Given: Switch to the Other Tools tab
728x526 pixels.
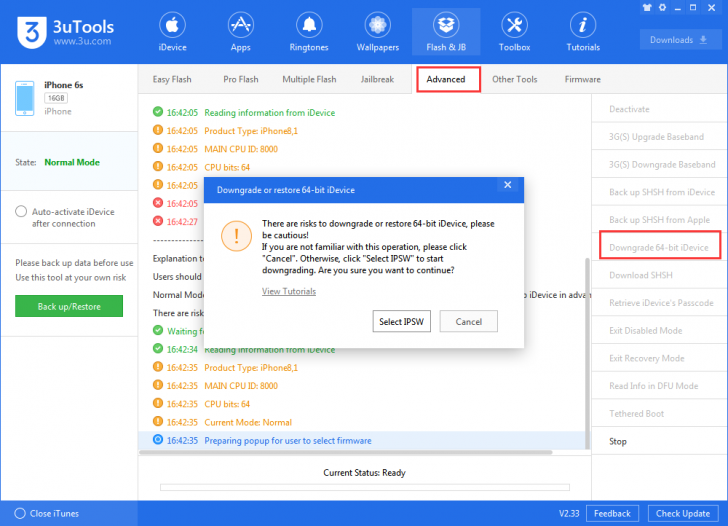Looking at the screenshot, I should [x=514, y=79].
